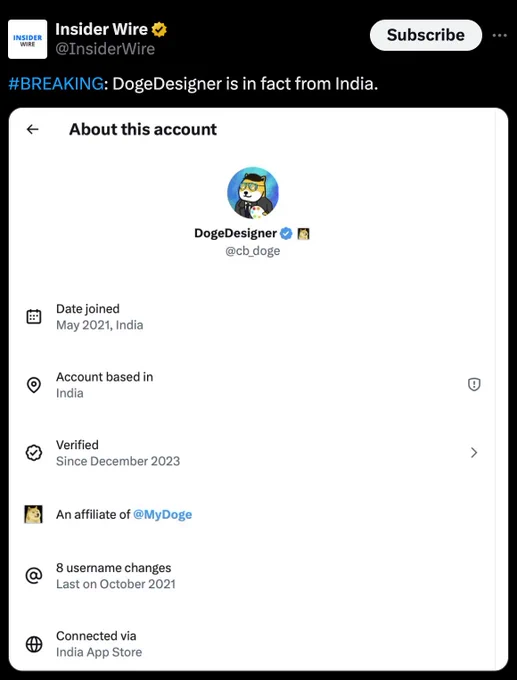Click the gold verified badge next to Insider Wire
517x680 pixels.
pos(159,30)
